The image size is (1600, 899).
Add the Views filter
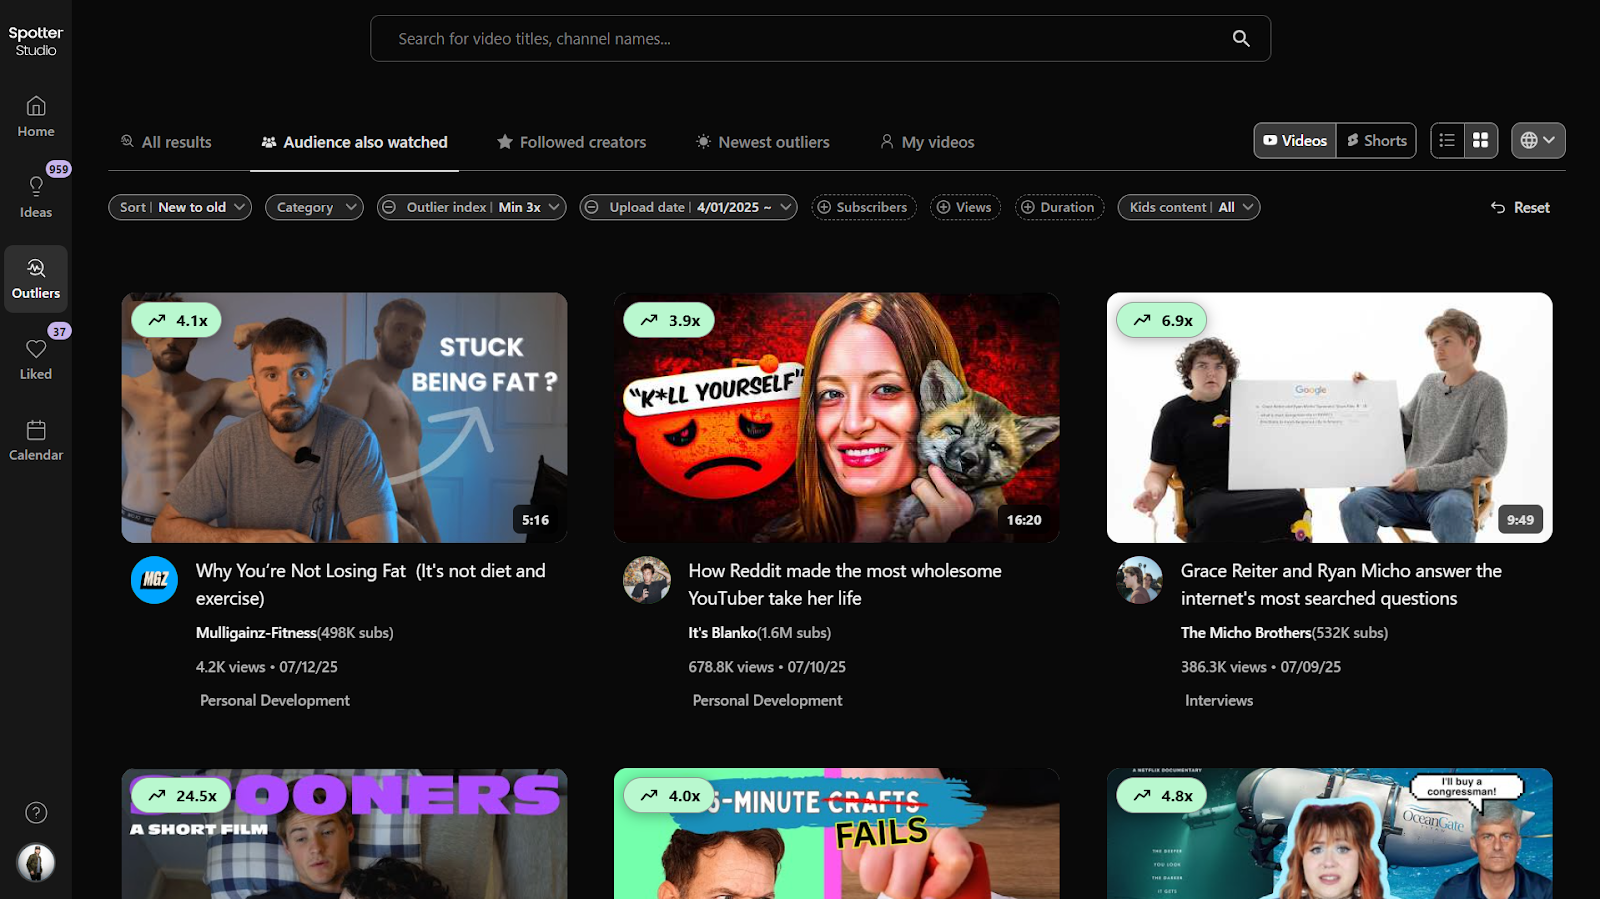point(965,207)
